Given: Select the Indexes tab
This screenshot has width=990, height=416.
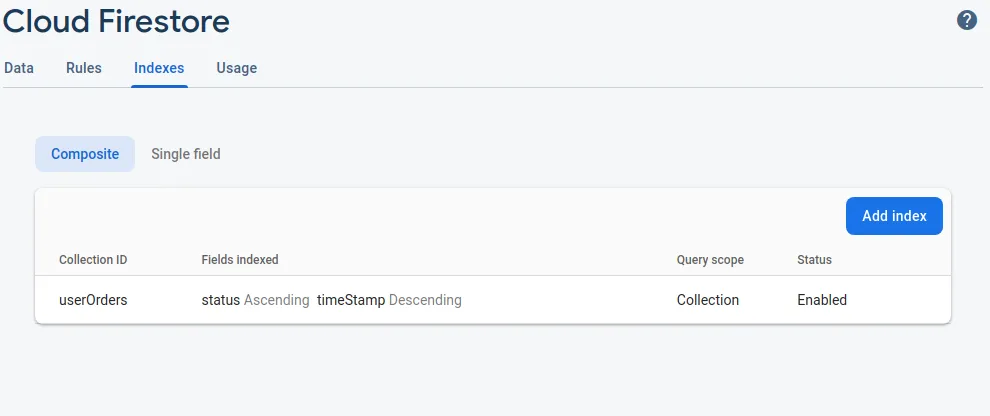Looking at the screenshot, I should [x=159, y=68].
